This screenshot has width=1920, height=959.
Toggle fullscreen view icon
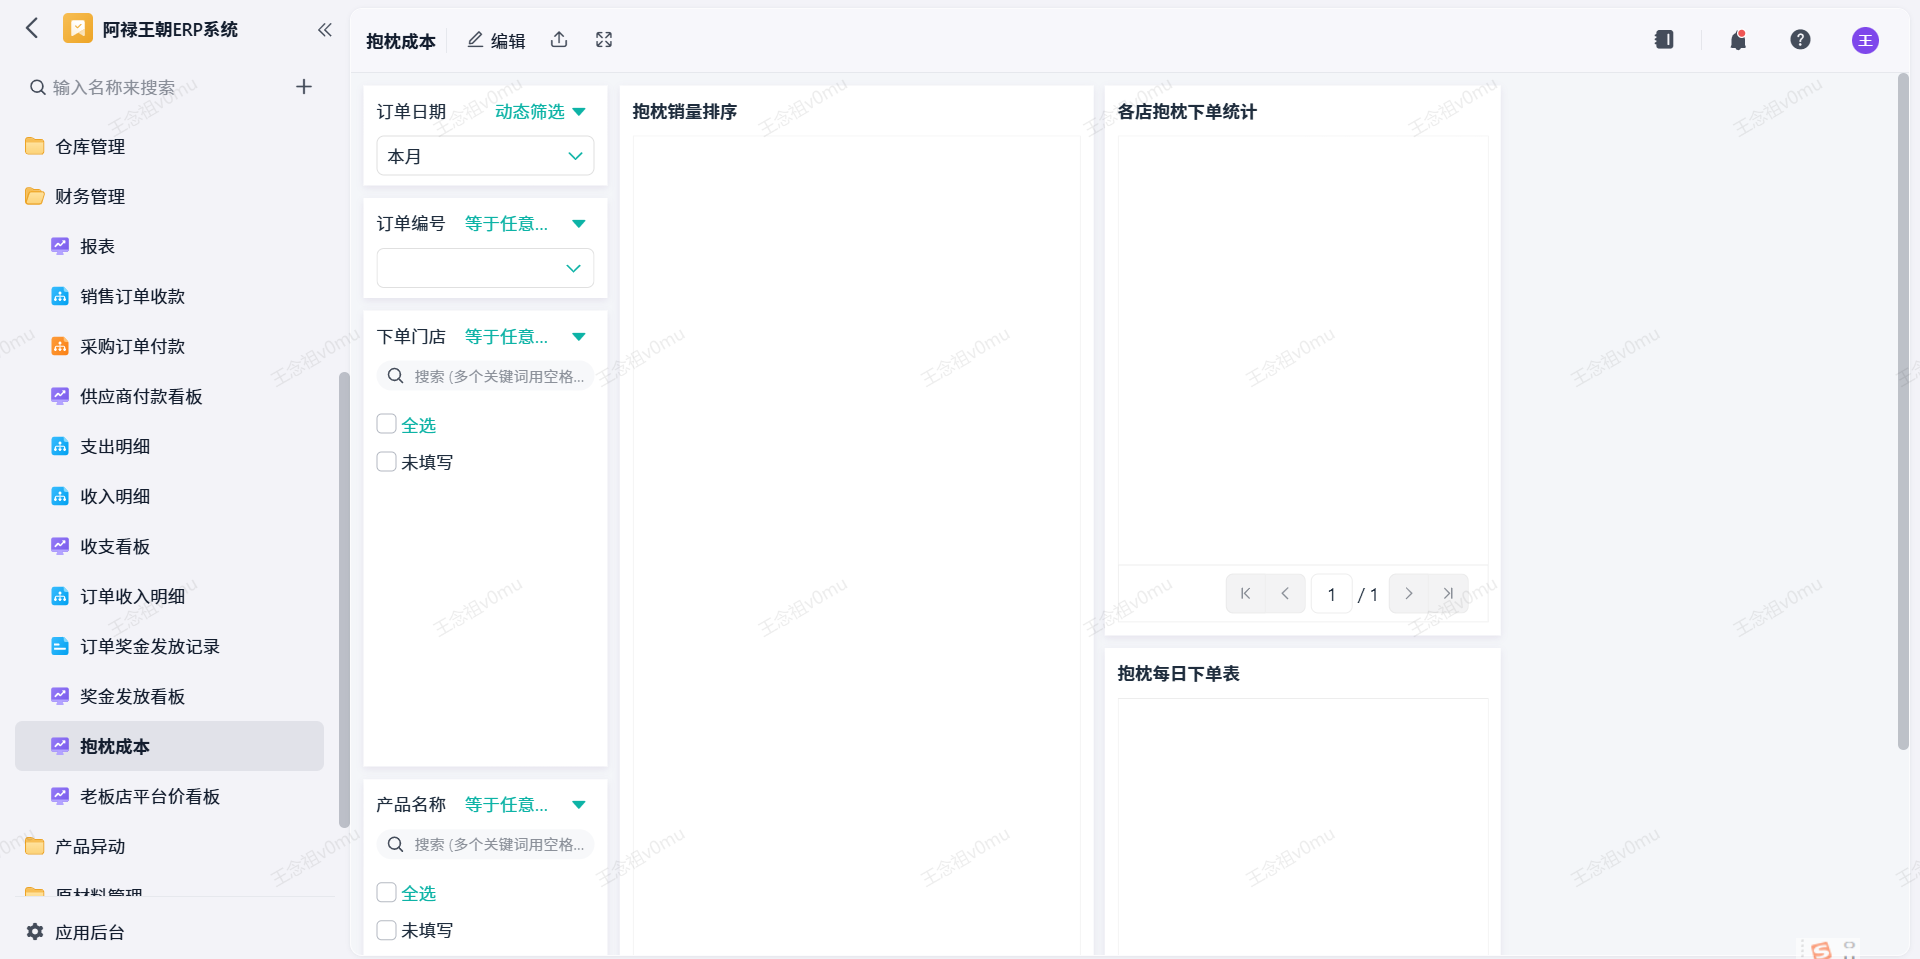(x=604, y=40)
